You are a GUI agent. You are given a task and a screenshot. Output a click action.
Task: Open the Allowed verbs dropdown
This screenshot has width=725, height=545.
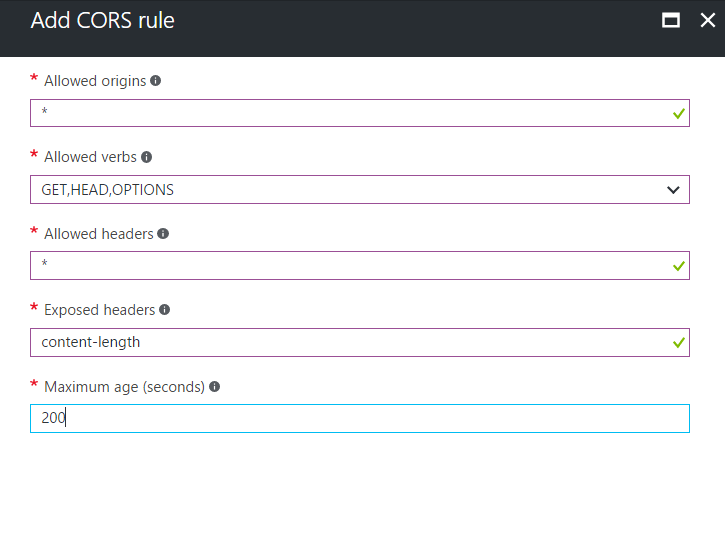[360, 190]
